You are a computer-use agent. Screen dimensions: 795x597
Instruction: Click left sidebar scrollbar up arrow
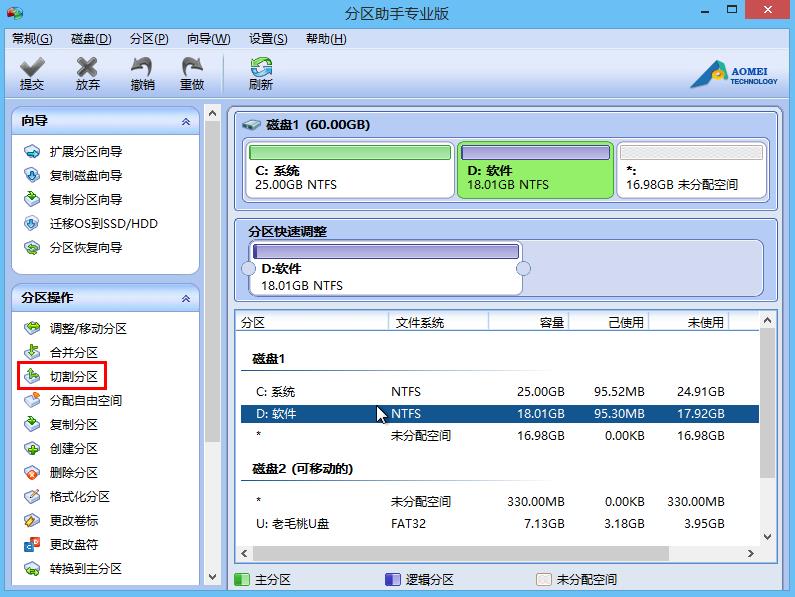pyautogui.click(x=212, y=113)
